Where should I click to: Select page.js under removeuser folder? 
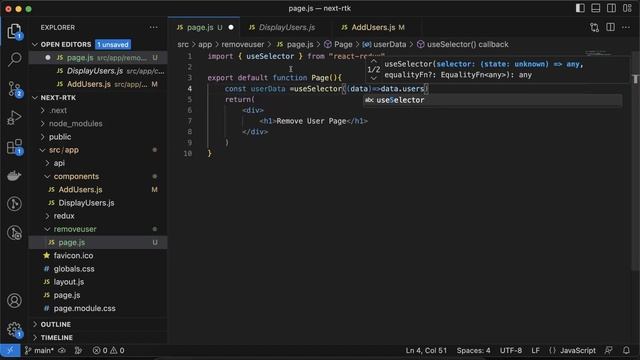click(98, 242)
